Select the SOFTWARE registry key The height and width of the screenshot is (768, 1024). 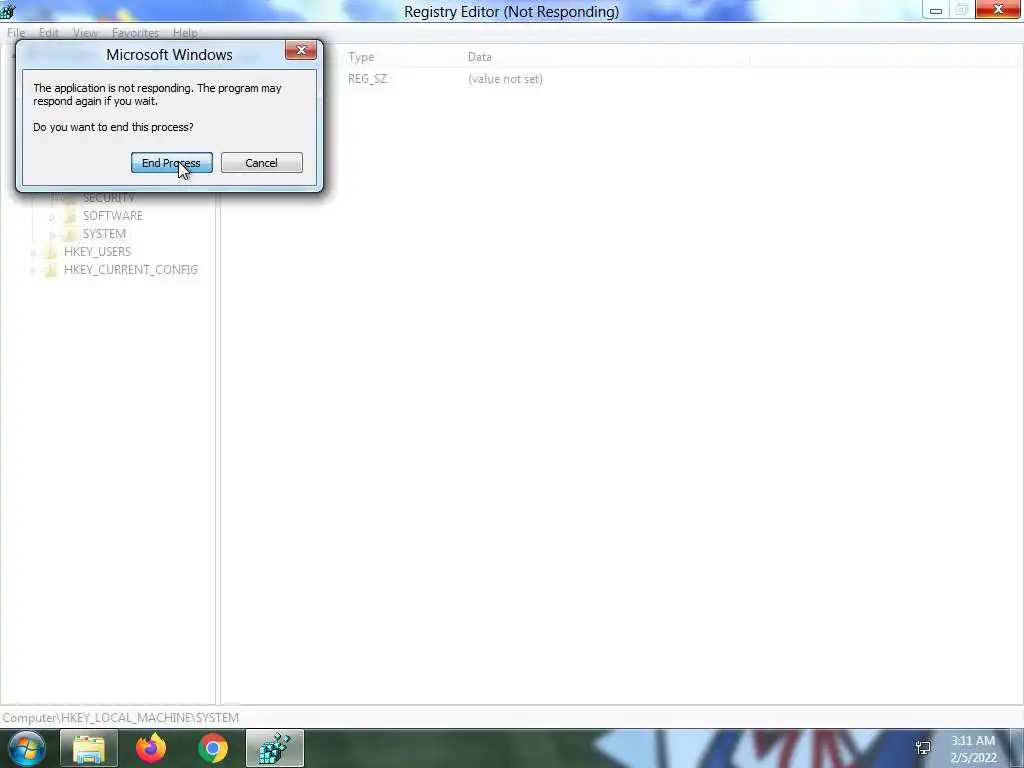coord(112,216)
